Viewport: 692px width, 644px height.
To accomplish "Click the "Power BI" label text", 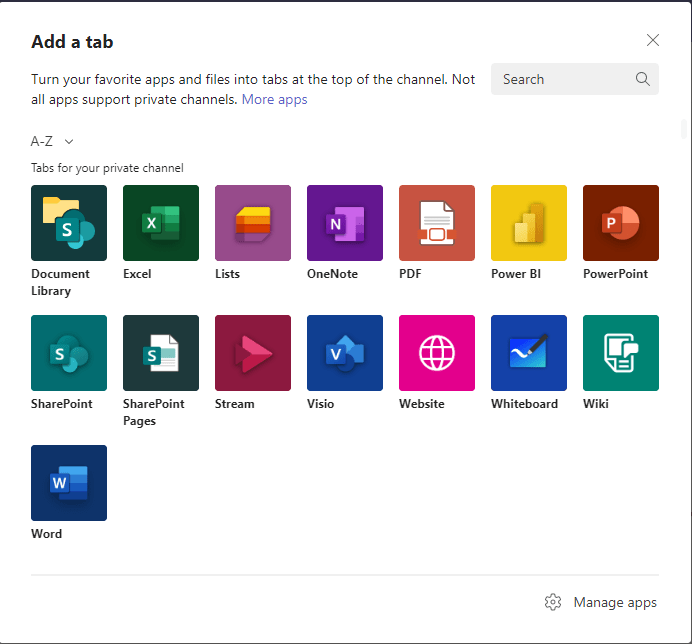I will (516, 274).
